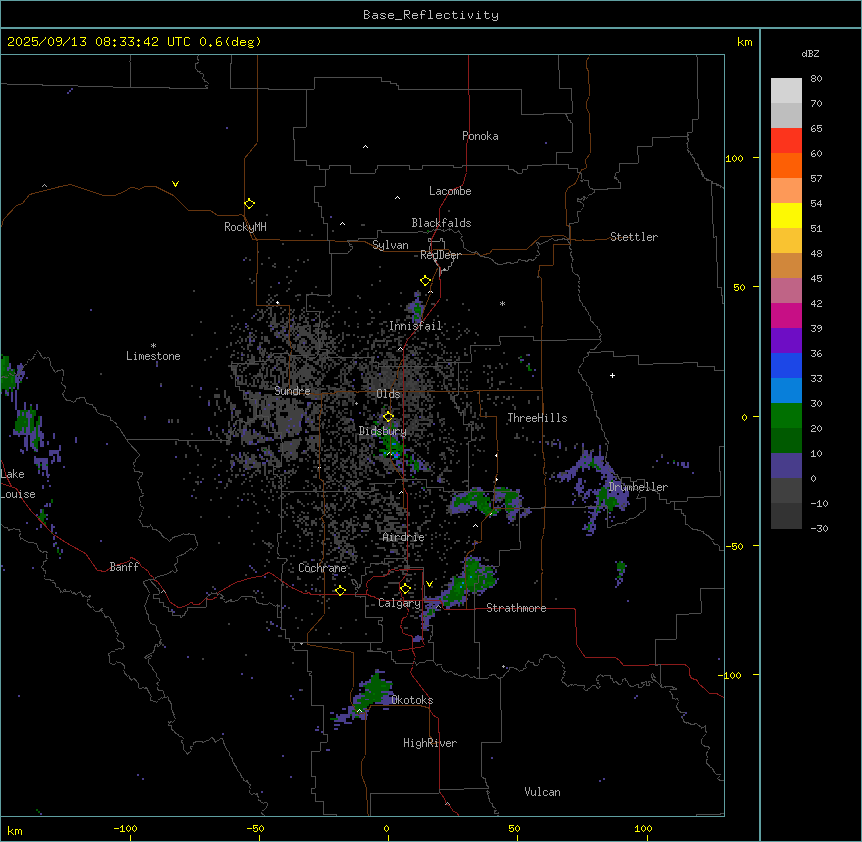Click the Blackfalds label

(x=441, y=223)
